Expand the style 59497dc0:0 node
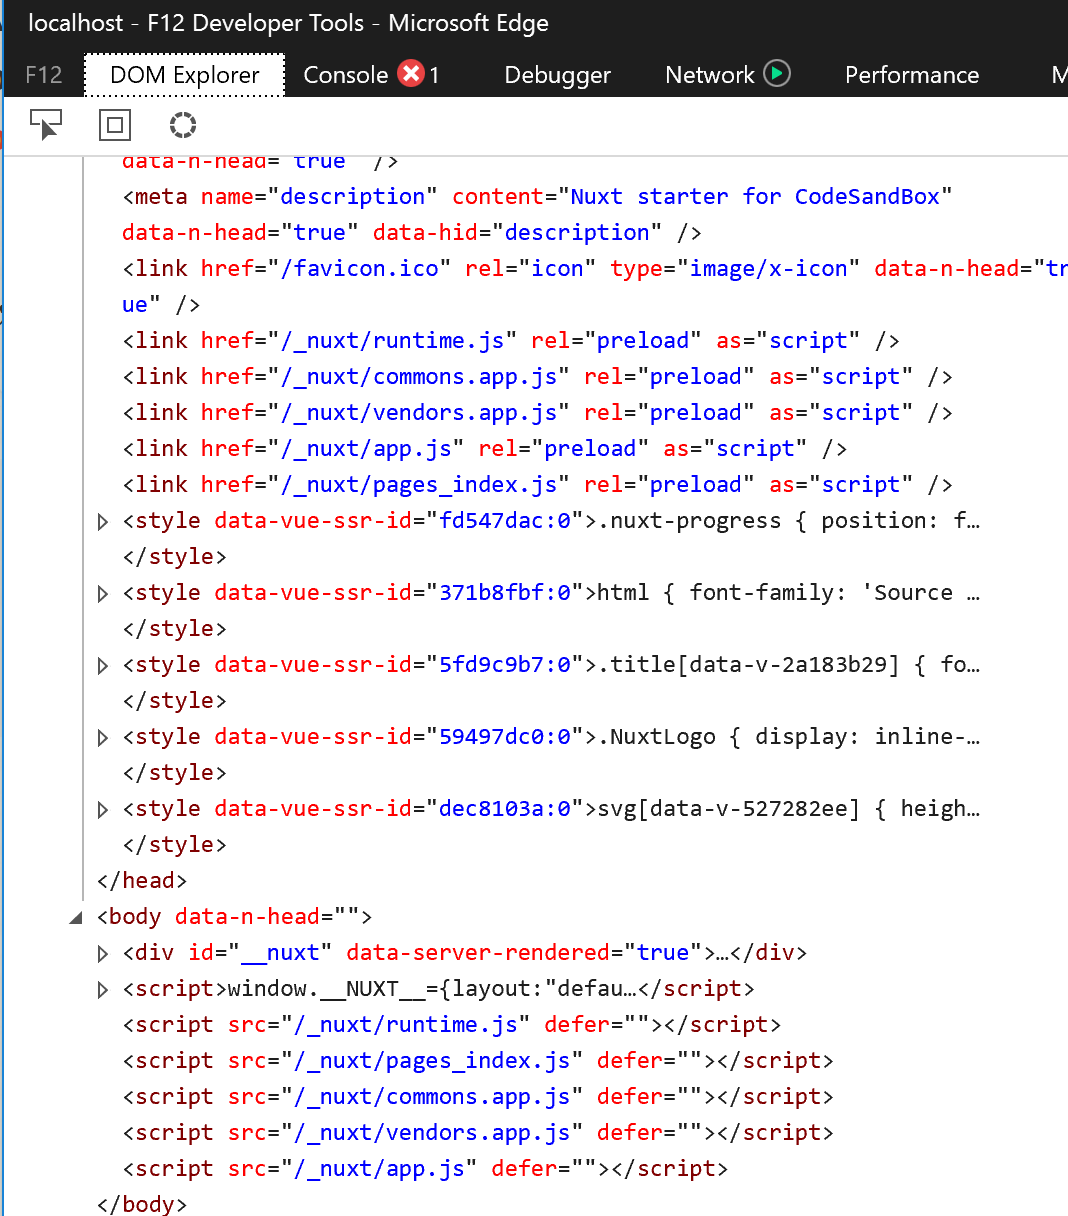 (103, 737)
